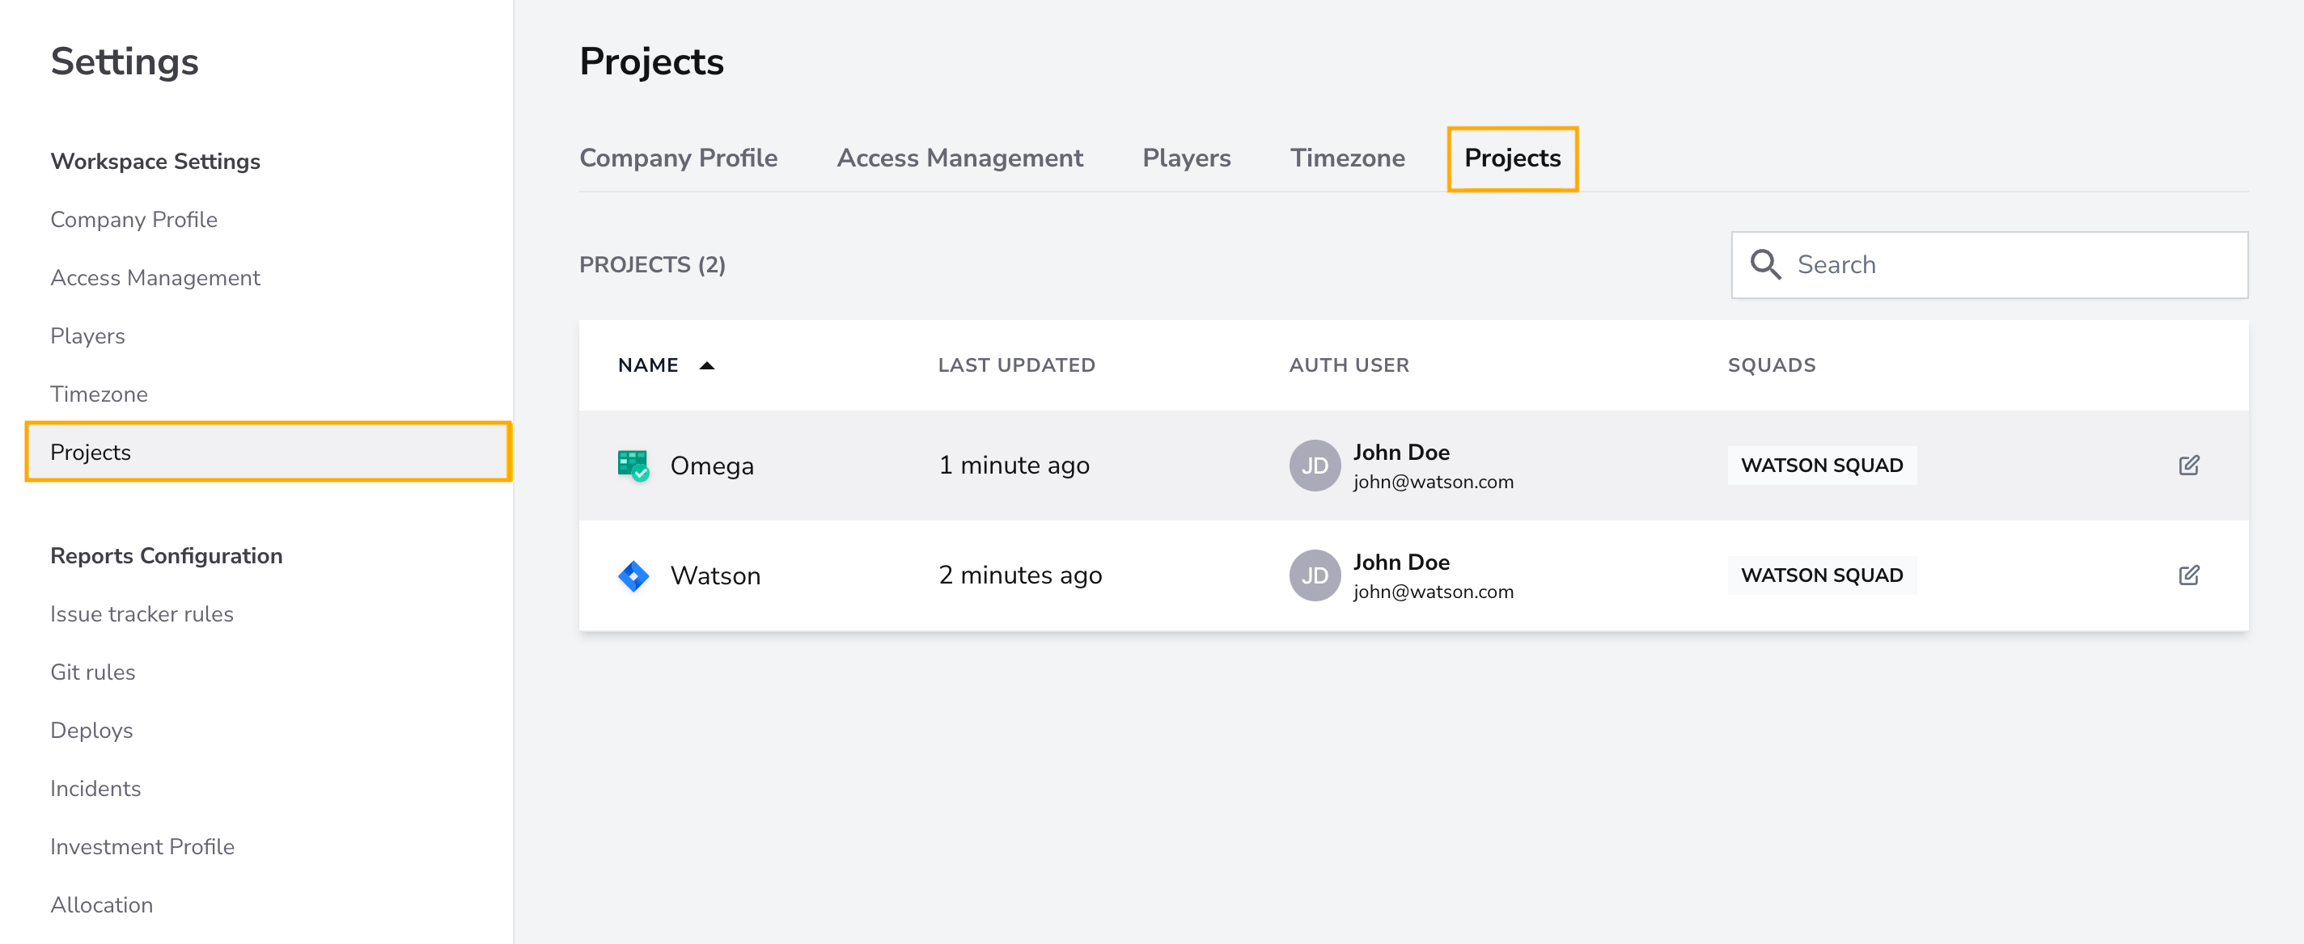Click the JD avatar in Omega row
This screenshot has height=944, width=2304.
point(1314,465)
